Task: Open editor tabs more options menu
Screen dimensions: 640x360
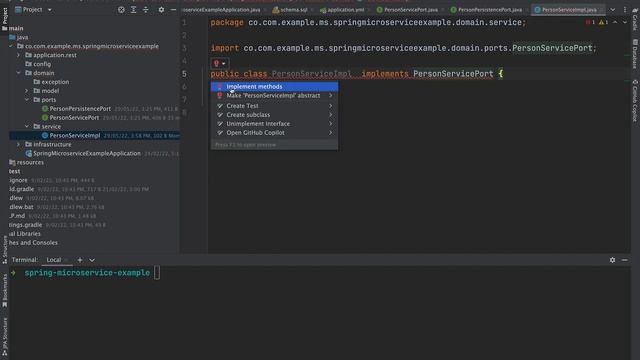Action: tap(624, 9)
